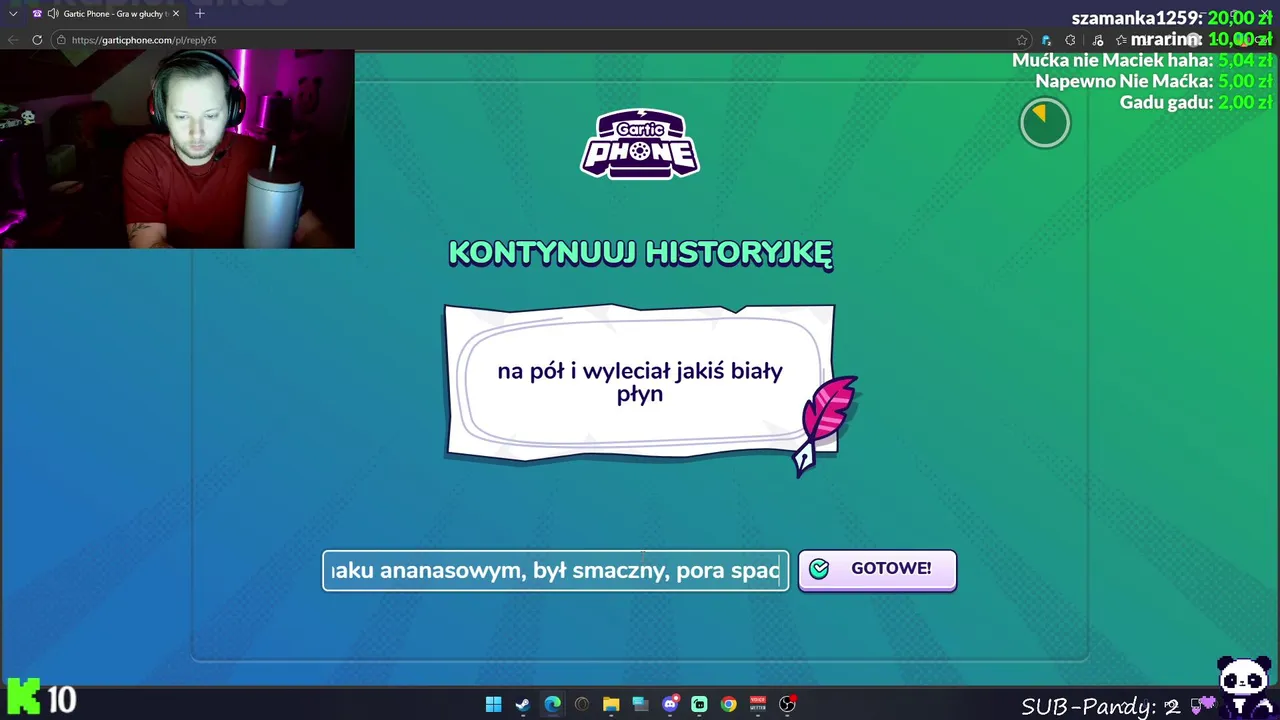Open the dark ring app on taskbar
This screenshot has width=1280, height=720.
[581, 705]
